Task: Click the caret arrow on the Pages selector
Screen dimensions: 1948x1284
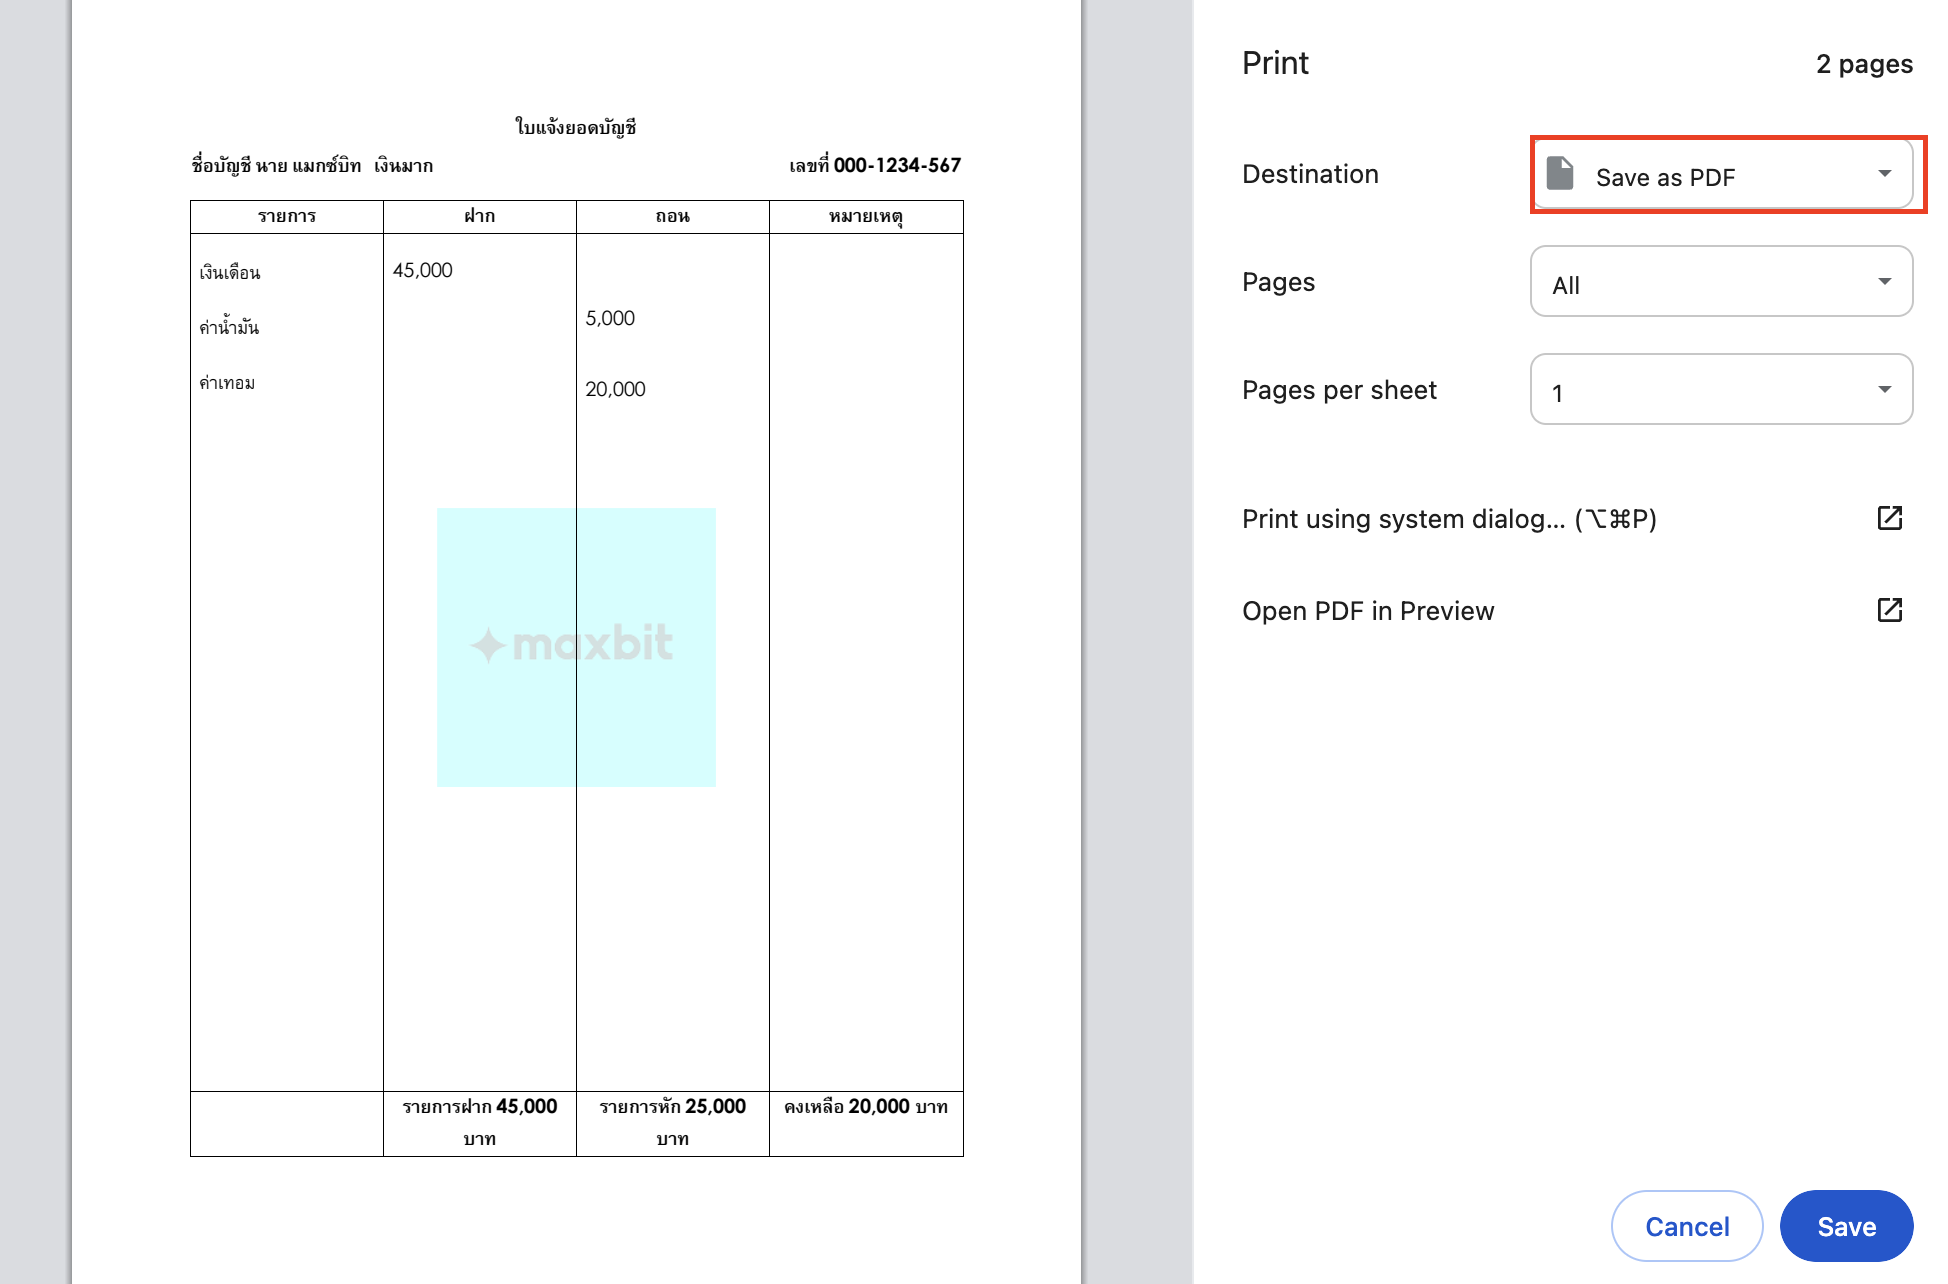Action: (1885, 282)
